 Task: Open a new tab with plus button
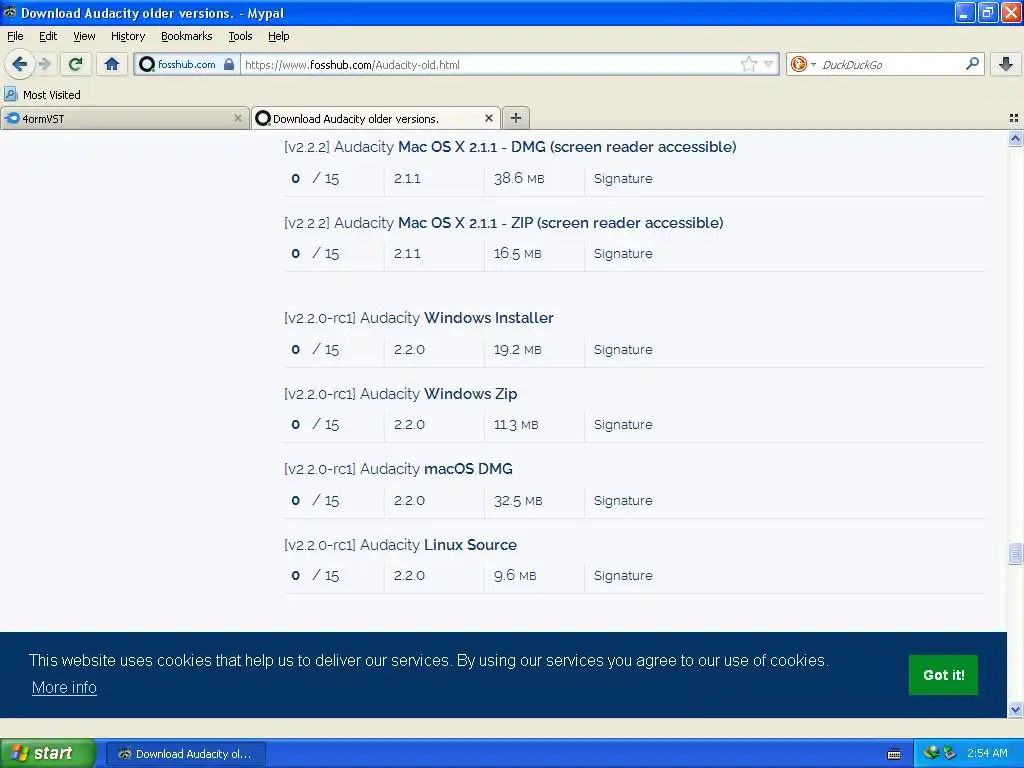(x=516, y=118)
